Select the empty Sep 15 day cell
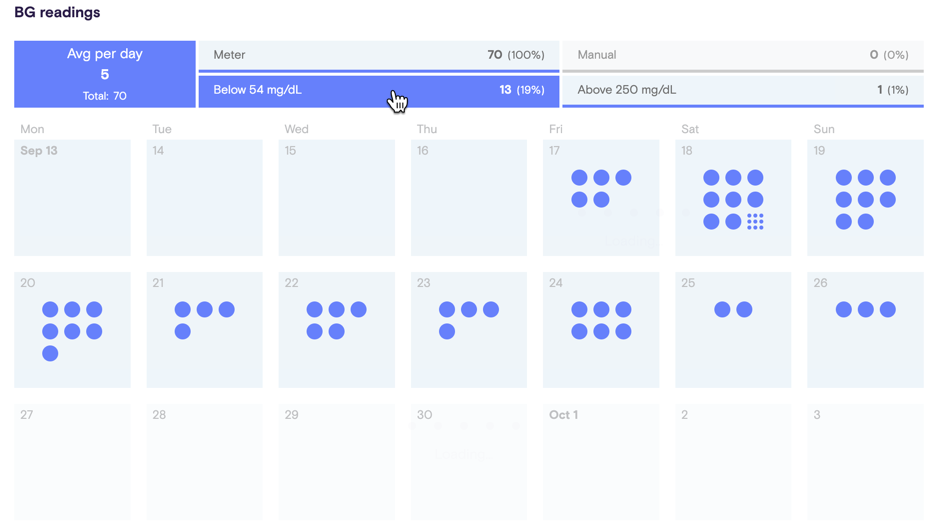The height and width of the screenshot is (532, 937). pyautogui.click(x=336, y=198)
